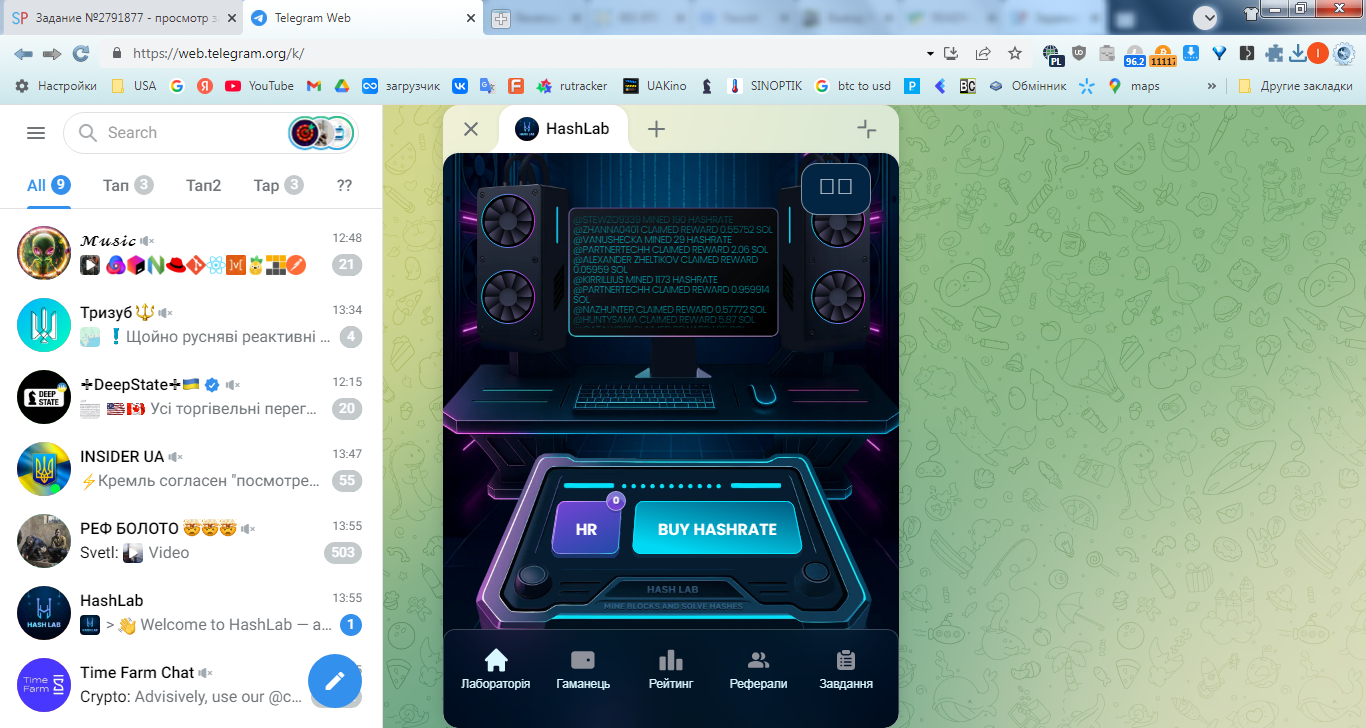Viewport: 1366px width, 728px height.
Task: Switch to the Тап2 folder tab
Action: [204, 185]
